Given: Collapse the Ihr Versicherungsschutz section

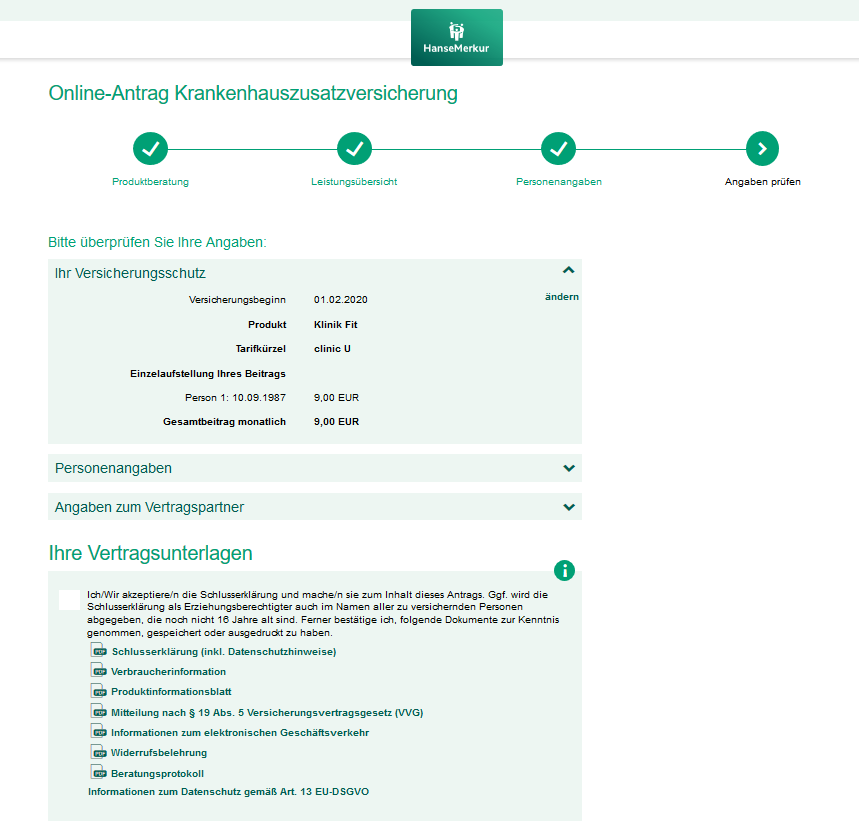Looking at the screenshot, I should coord(568,271).
